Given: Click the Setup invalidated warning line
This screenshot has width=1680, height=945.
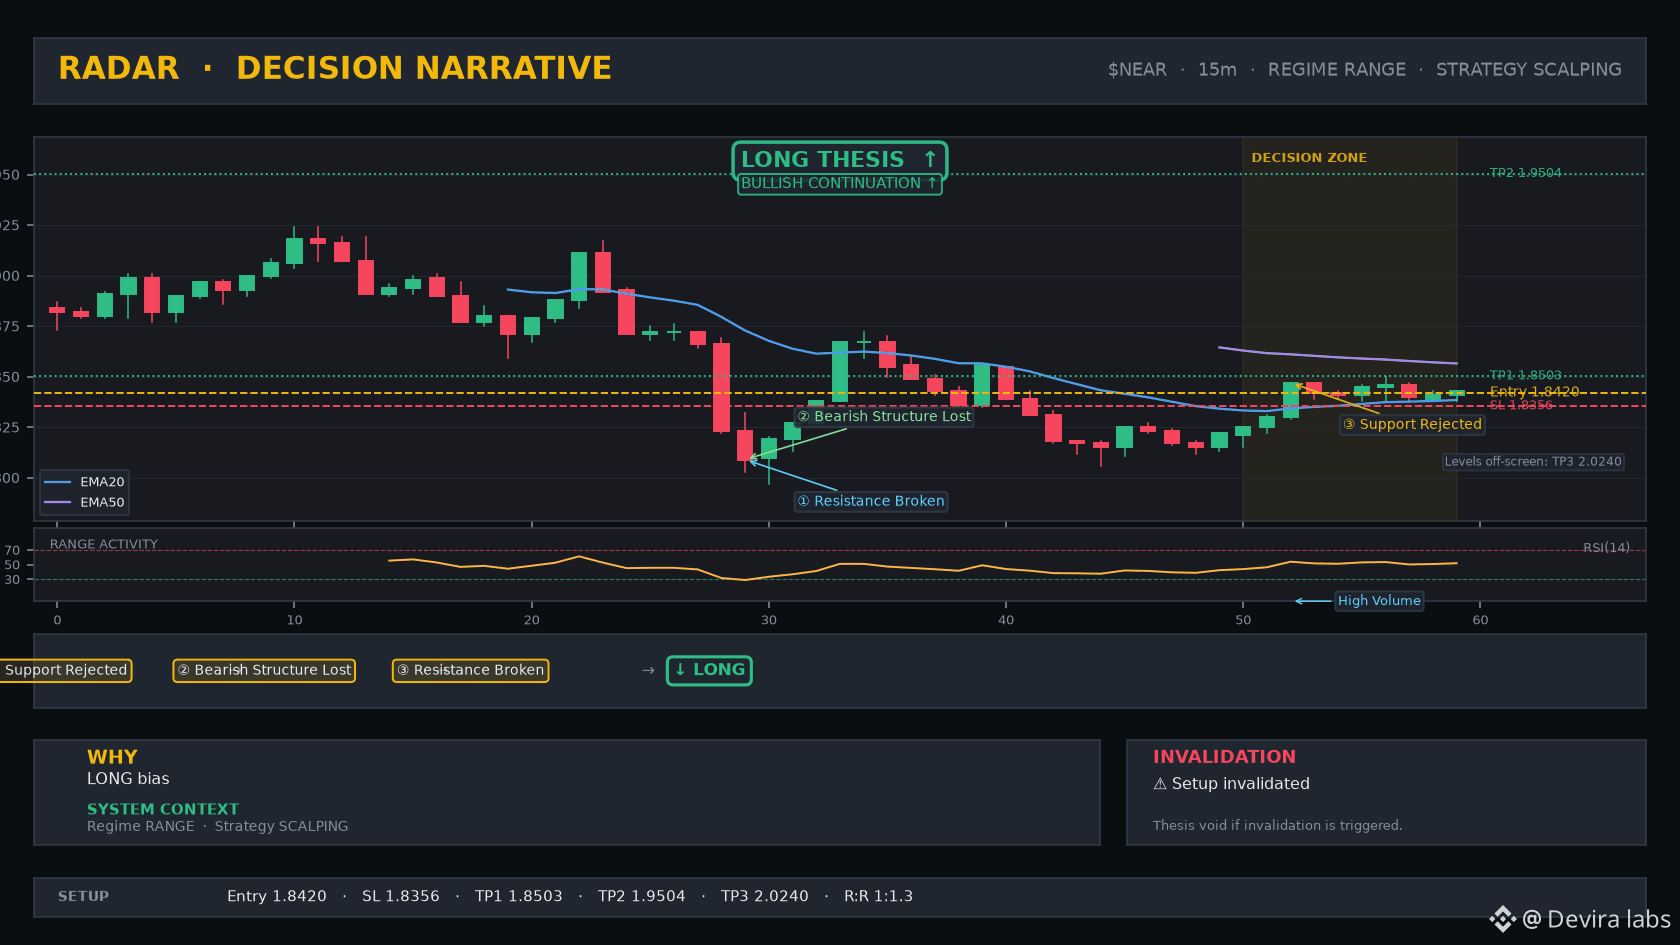Looking at the screenshot, I should 1231,784.
